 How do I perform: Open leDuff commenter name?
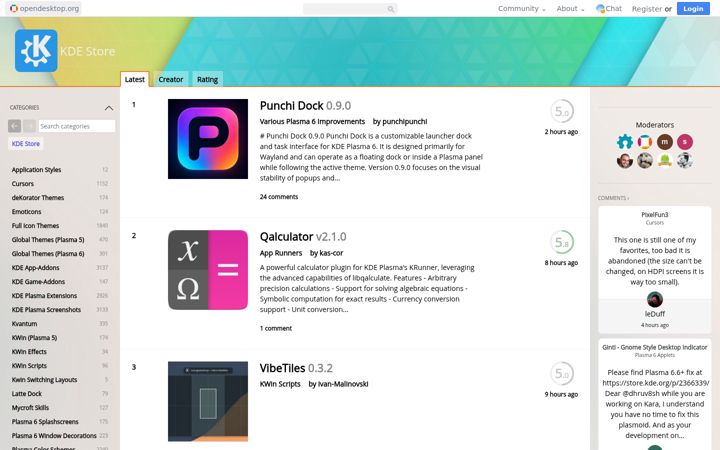click(x=655, y=314)
